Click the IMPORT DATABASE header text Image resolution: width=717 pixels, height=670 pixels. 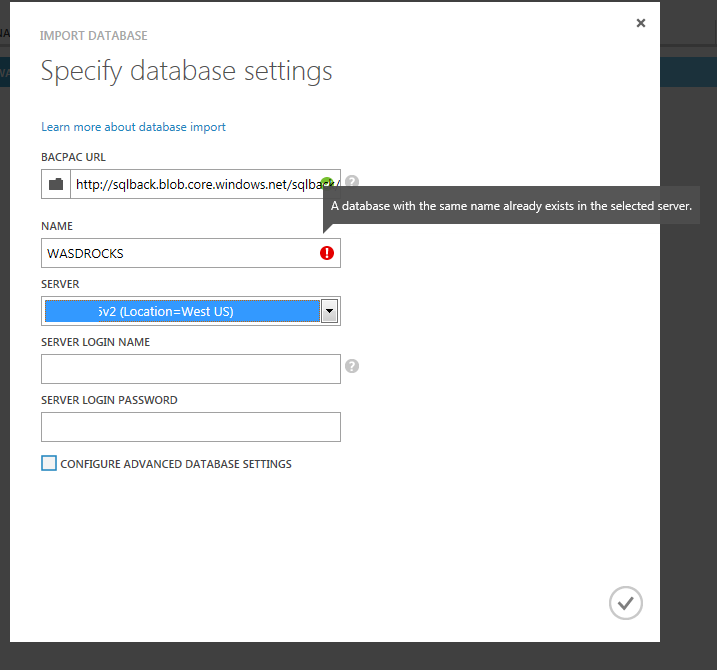(x=93, y=36)
